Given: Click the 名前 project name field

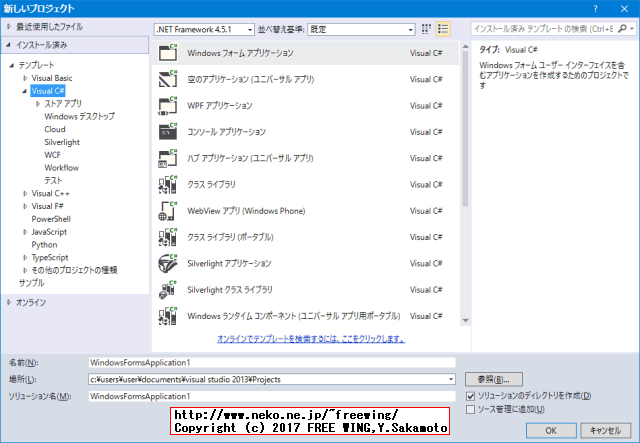Looking at the screenshot, I should coord(272,363).
